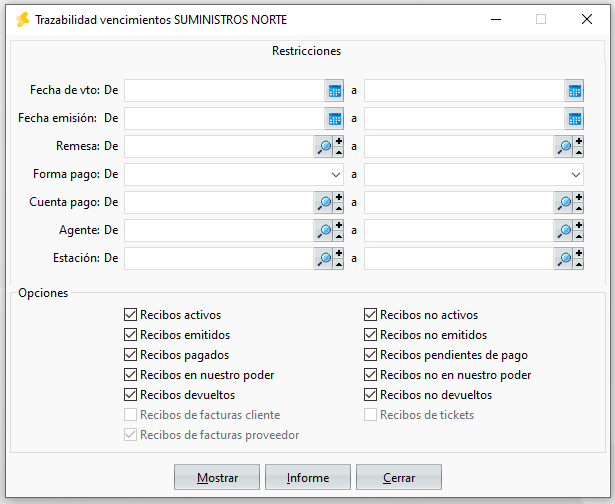Close dialog with Cerrar button
This screenshot has width=615, height=504.
coord(399,477)
